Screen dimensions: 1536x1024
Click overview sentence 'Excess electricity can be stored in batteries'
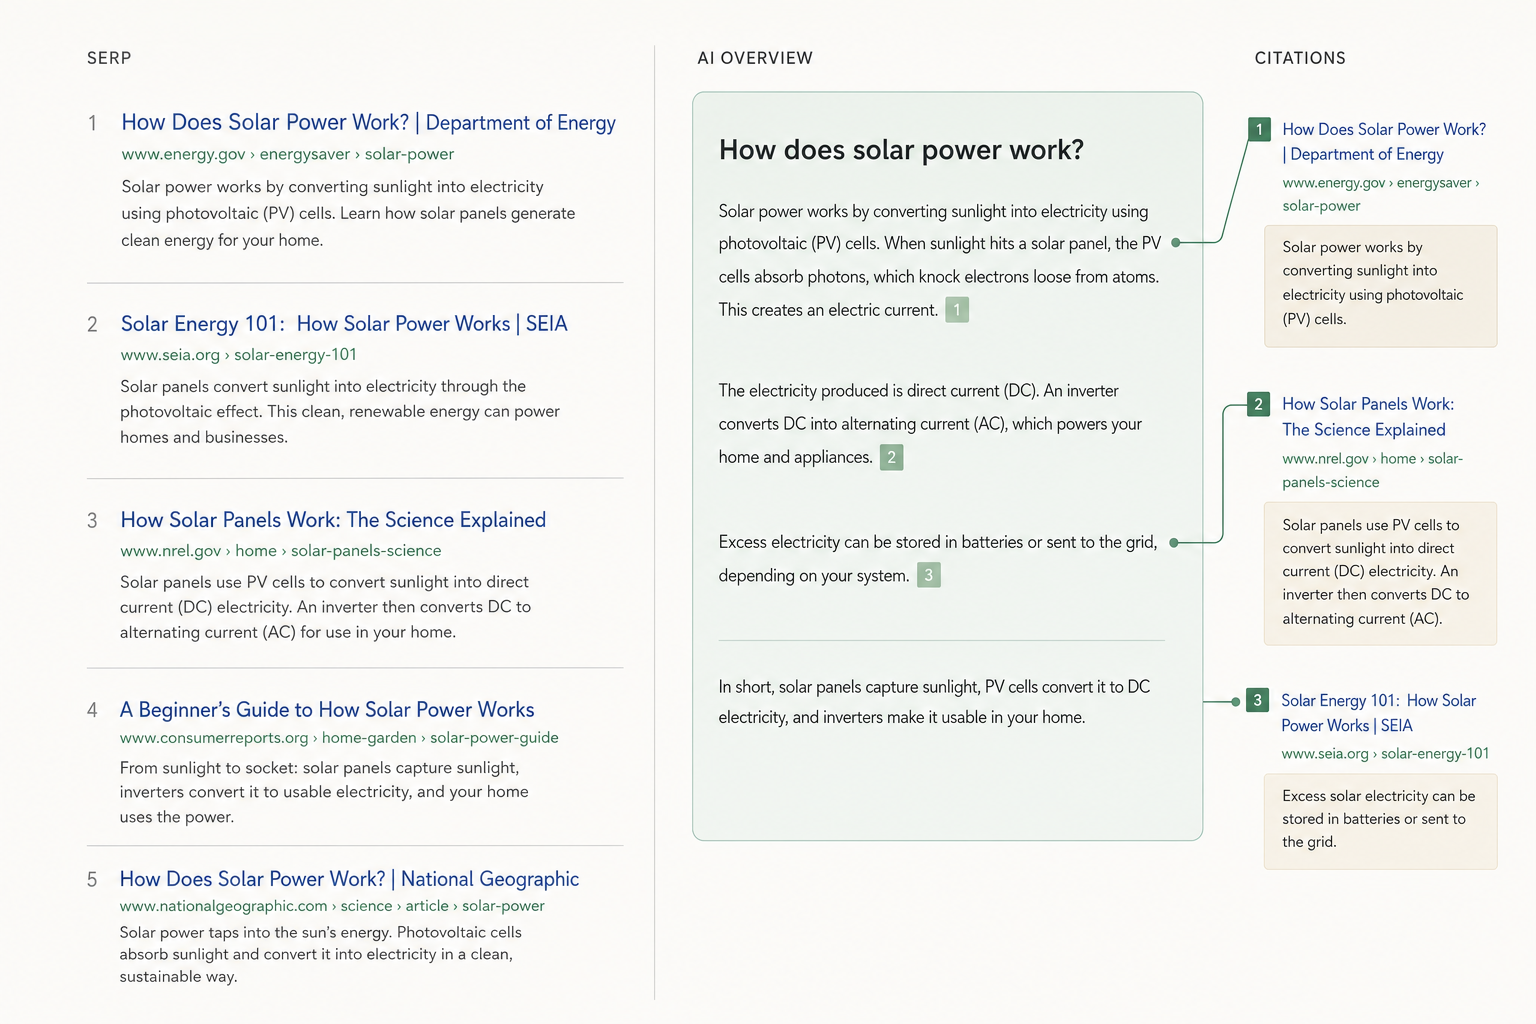click(937, 558)
